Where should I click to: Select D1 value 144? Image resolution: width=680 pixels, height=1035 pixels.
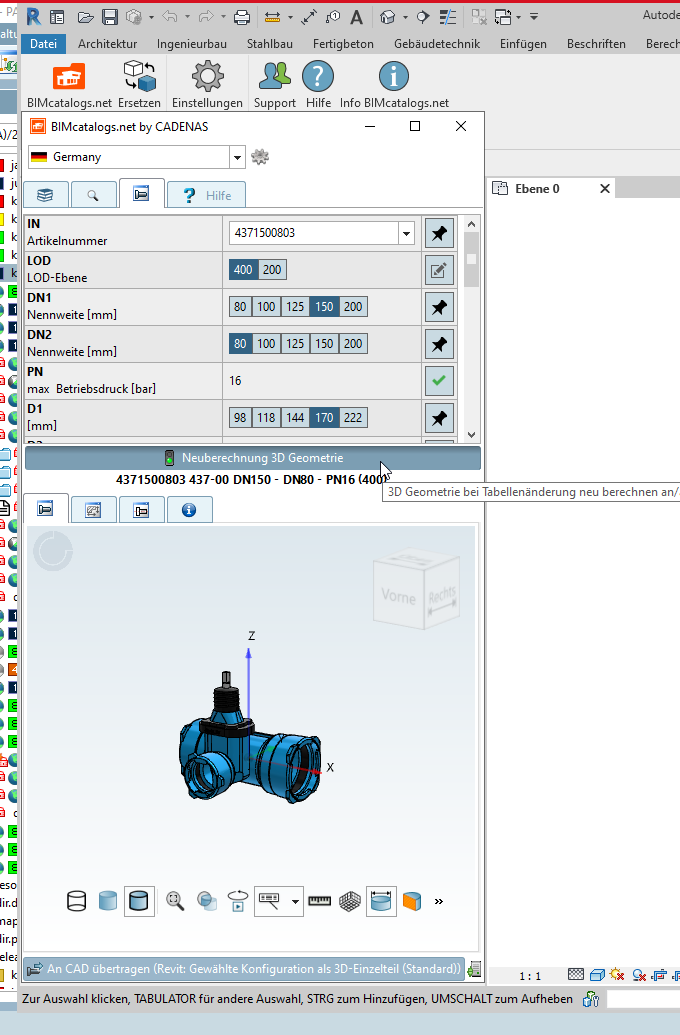[295, 417]
